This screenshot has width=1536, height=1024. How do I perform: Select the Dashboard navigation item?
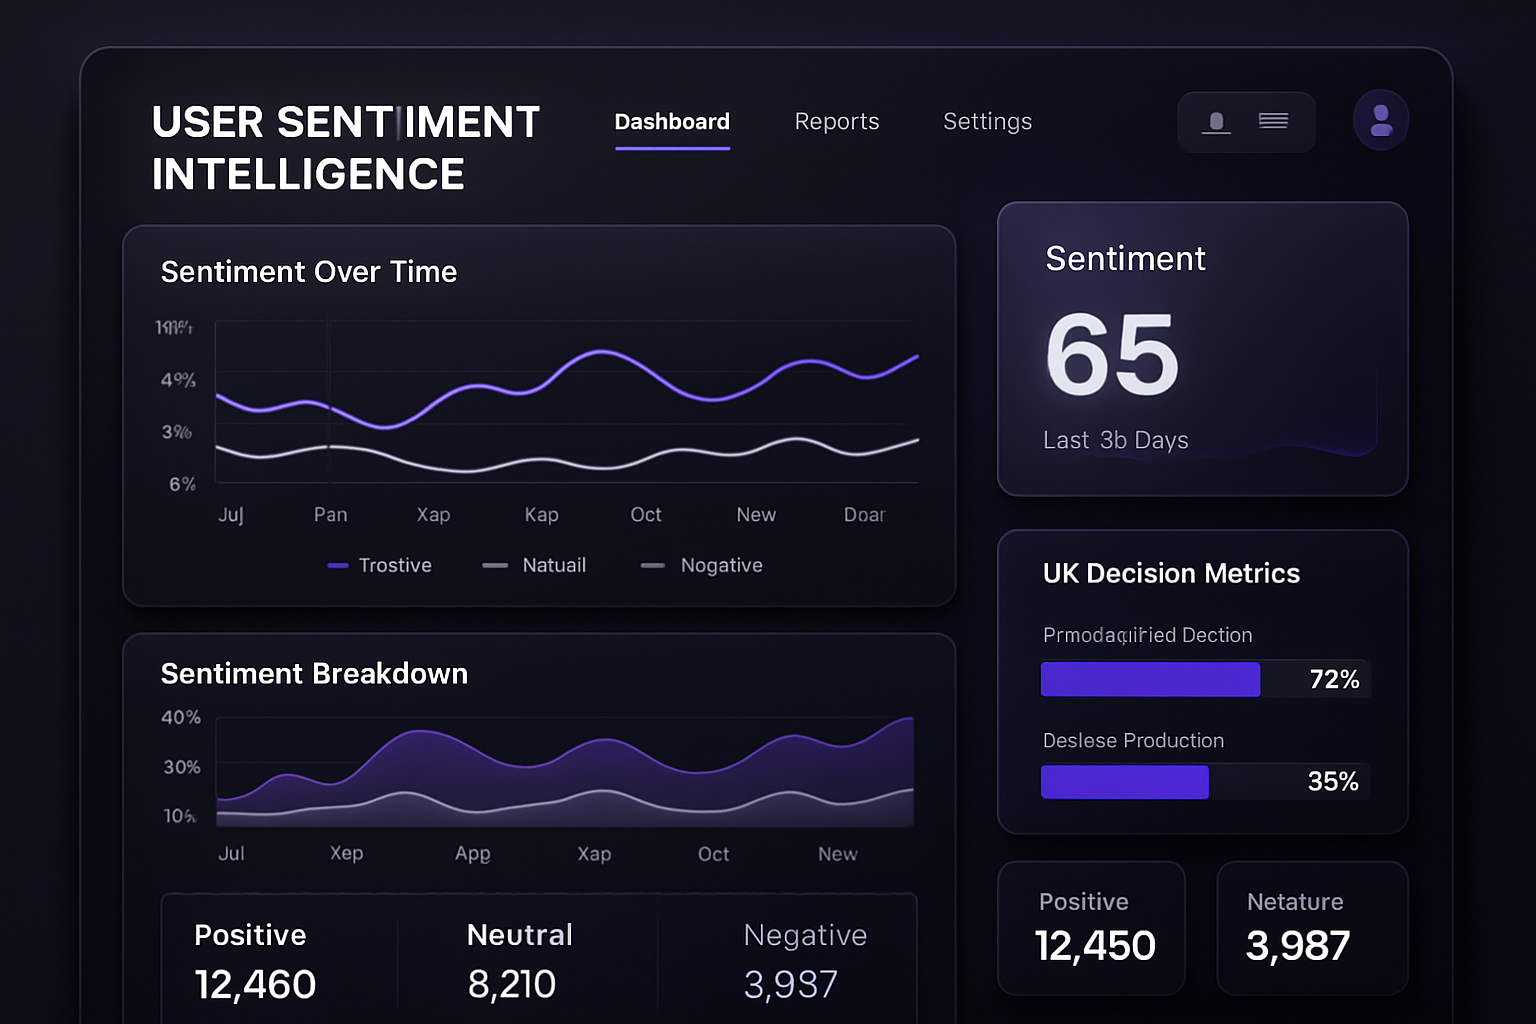tap(671, 122)
